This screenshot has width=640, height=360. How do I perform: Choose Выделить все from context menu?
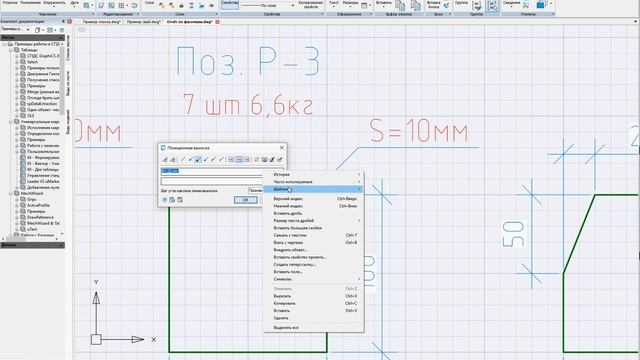coord(313,328)
